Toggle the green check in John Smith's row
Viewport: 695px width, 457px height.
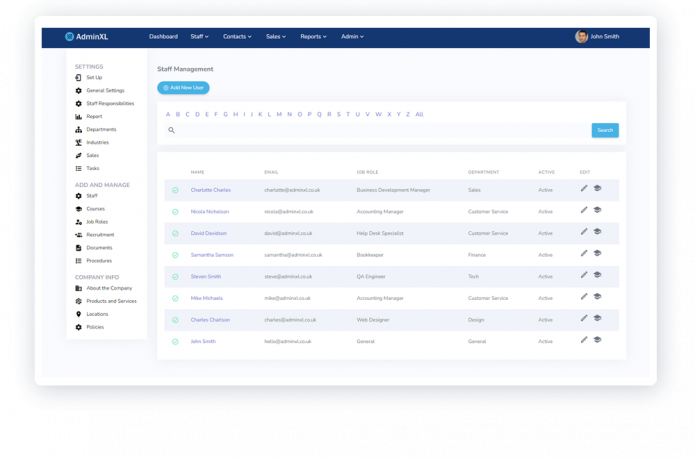point(176,342)
